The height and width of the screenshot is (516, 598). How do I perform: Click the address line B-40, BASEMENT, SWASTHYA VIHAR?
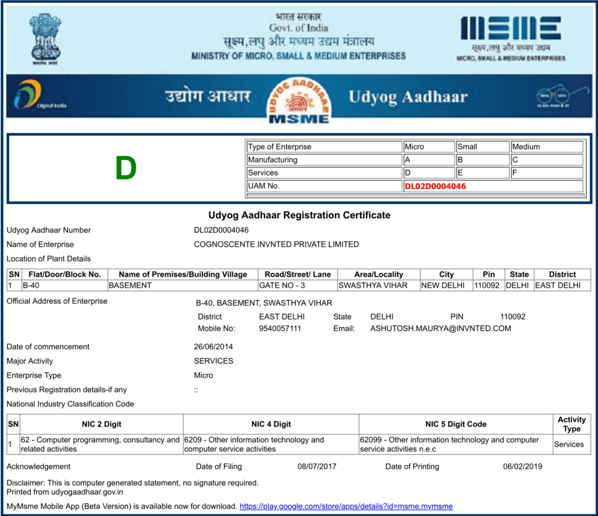coord(264,303)
